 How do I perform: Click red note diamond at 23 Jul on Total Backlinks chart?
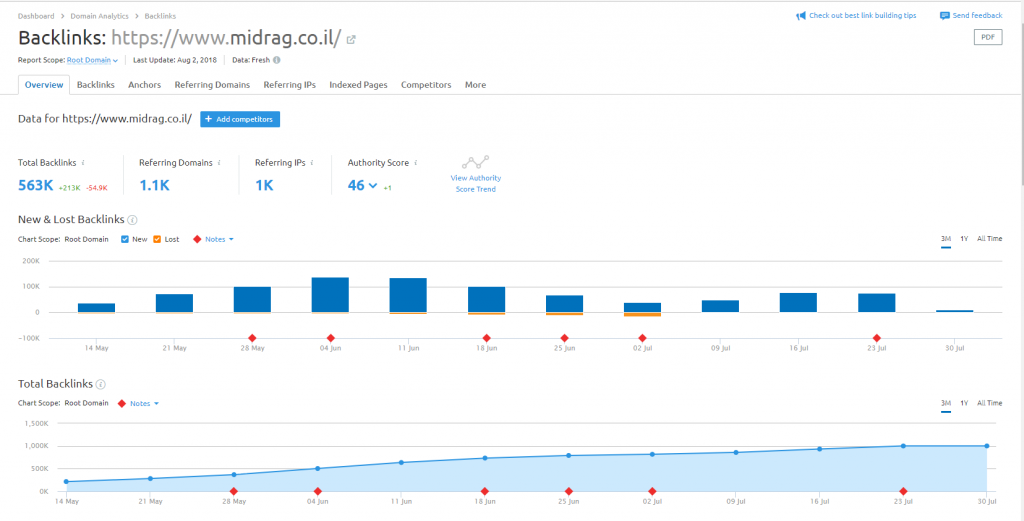pos(903,491)
